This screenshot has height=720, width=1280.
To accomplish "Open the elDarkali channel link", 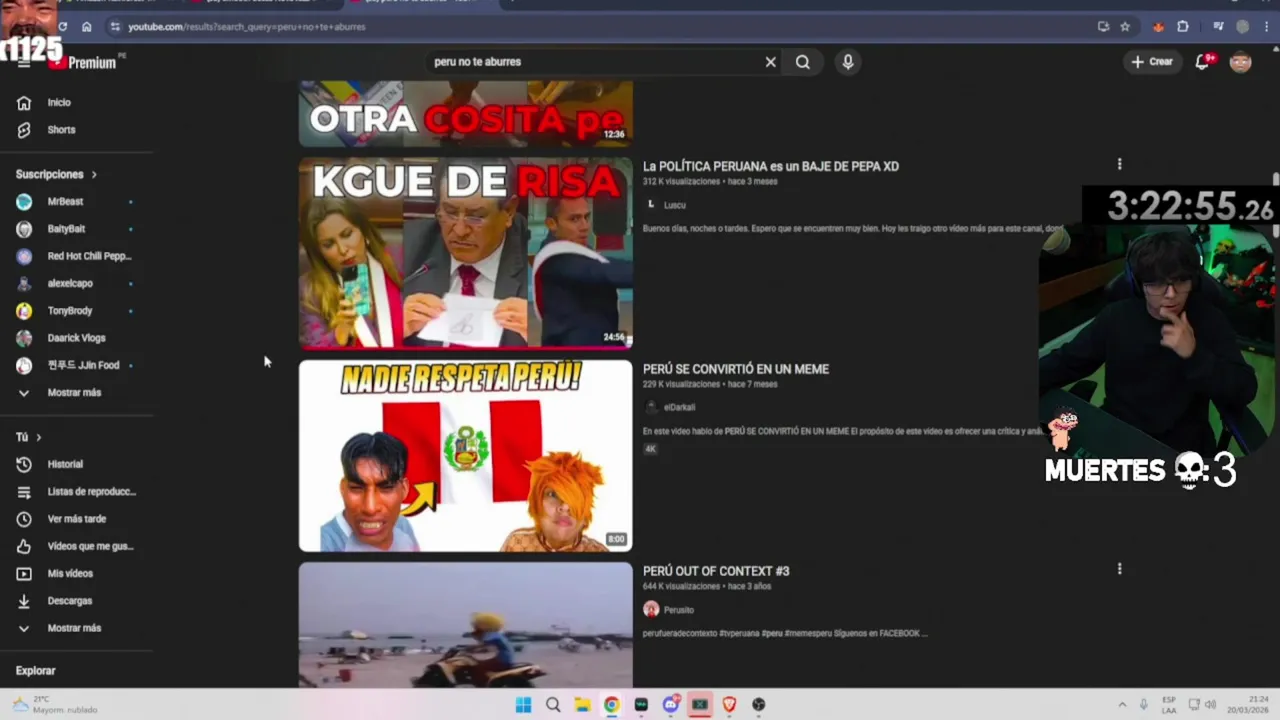I will click(x=679, y=407).
